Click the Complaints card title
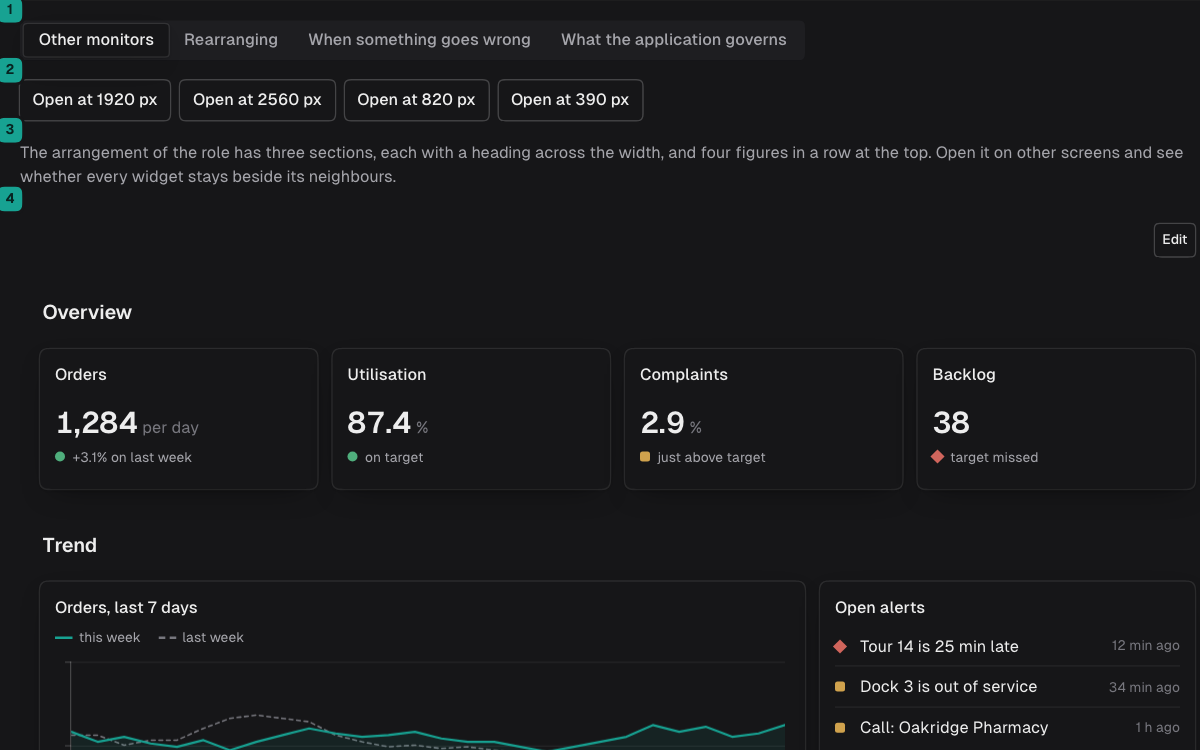This screenshot has height=750, width=1200. pos(684,375)
